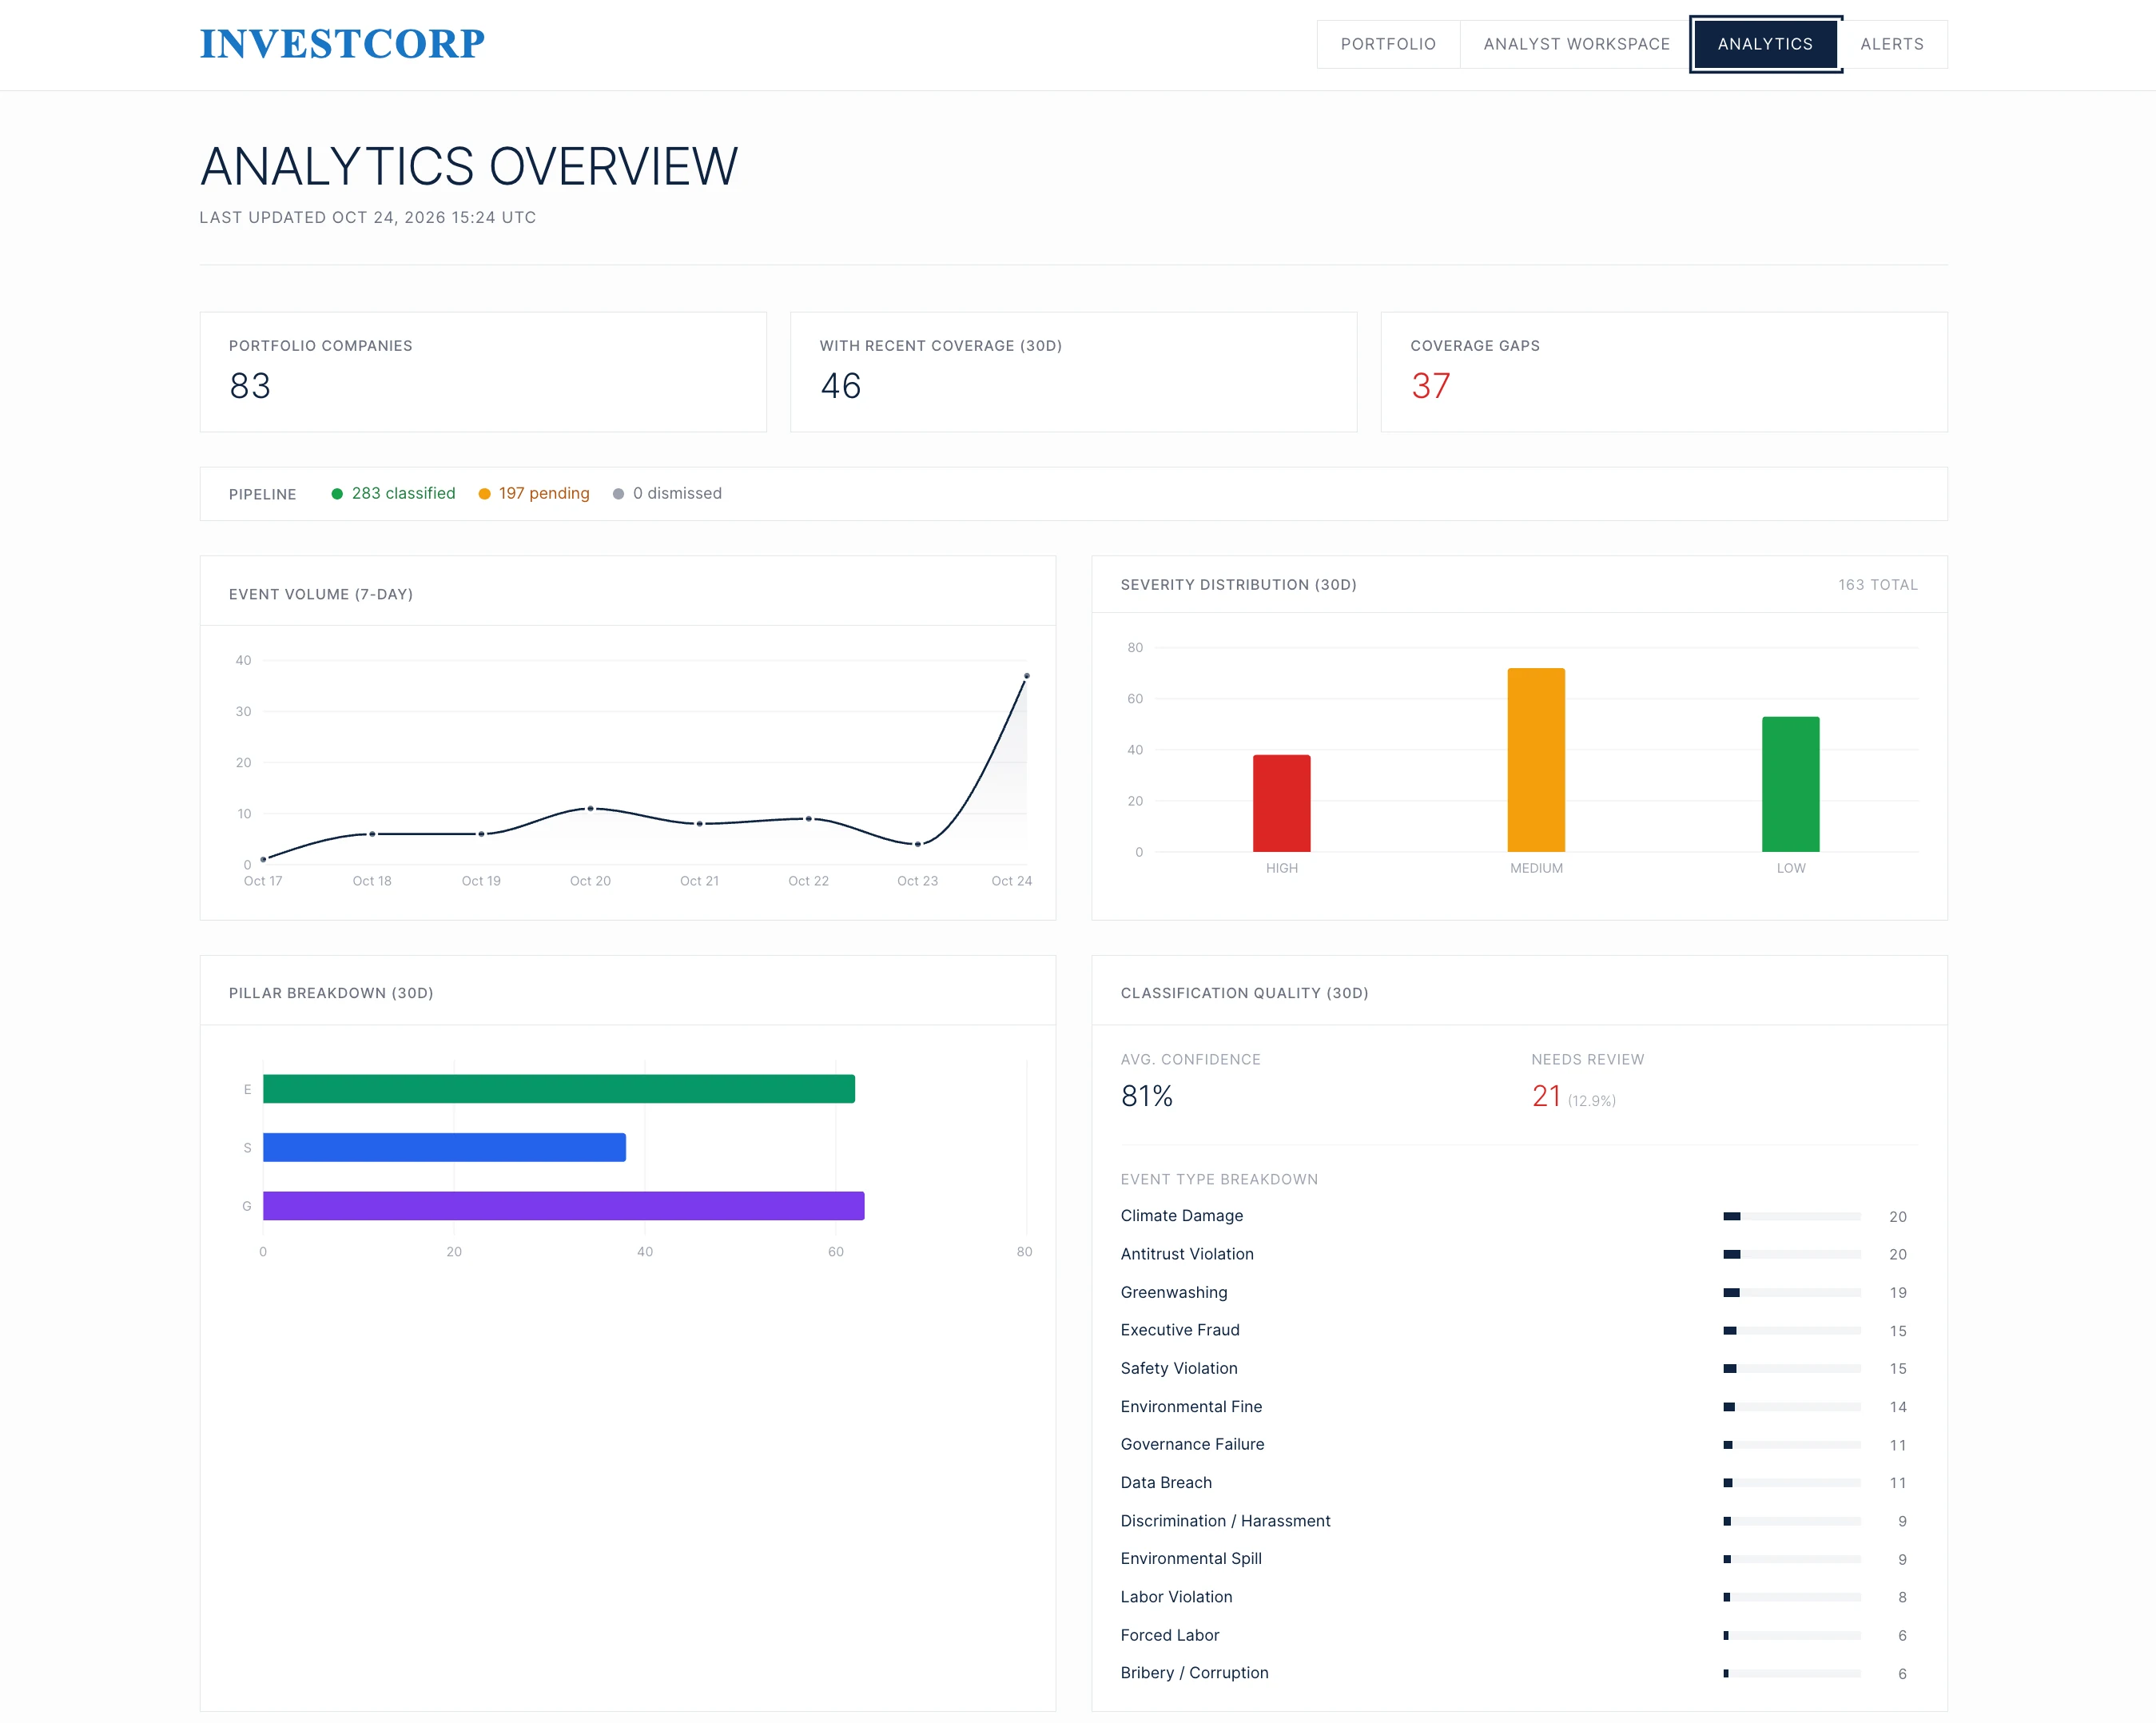
Task: Click the green E pillar bar
Action: [559, 1089]
